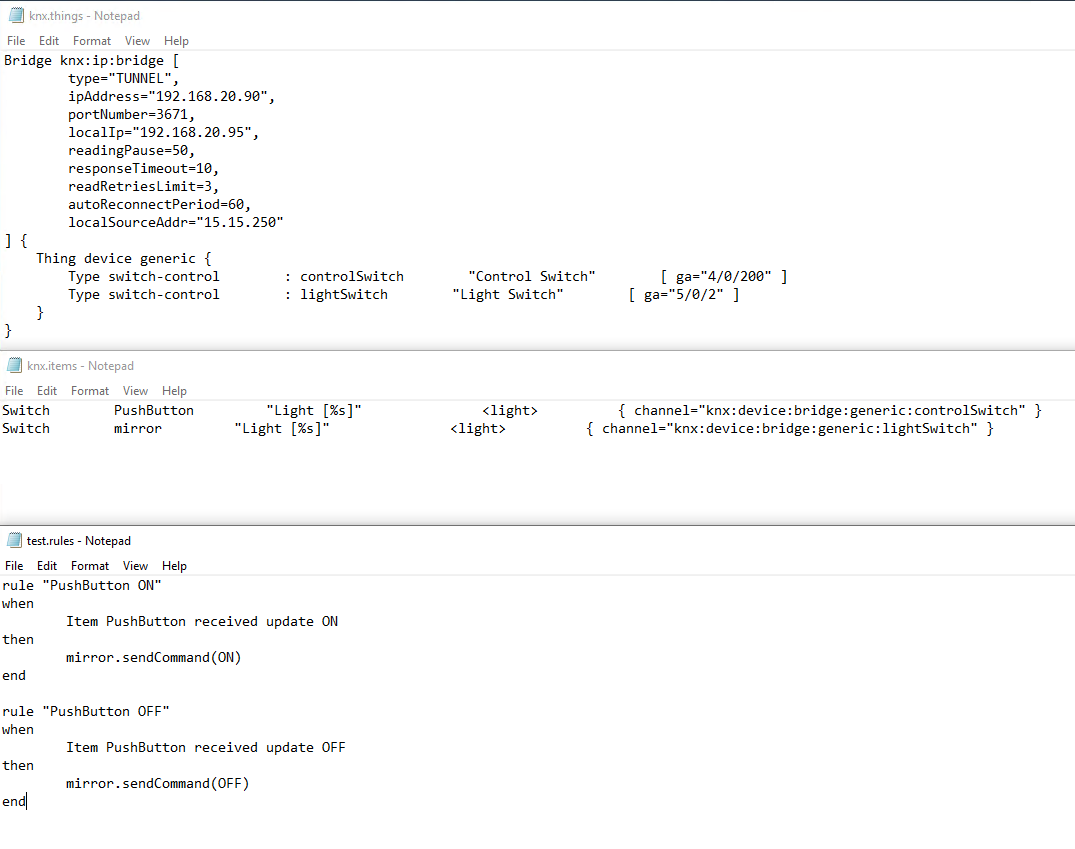Image resolution: width=1075 pixels, height=849 pixels.
Task: Open the Edit menu in knx.things window
Action: point(48,40)
